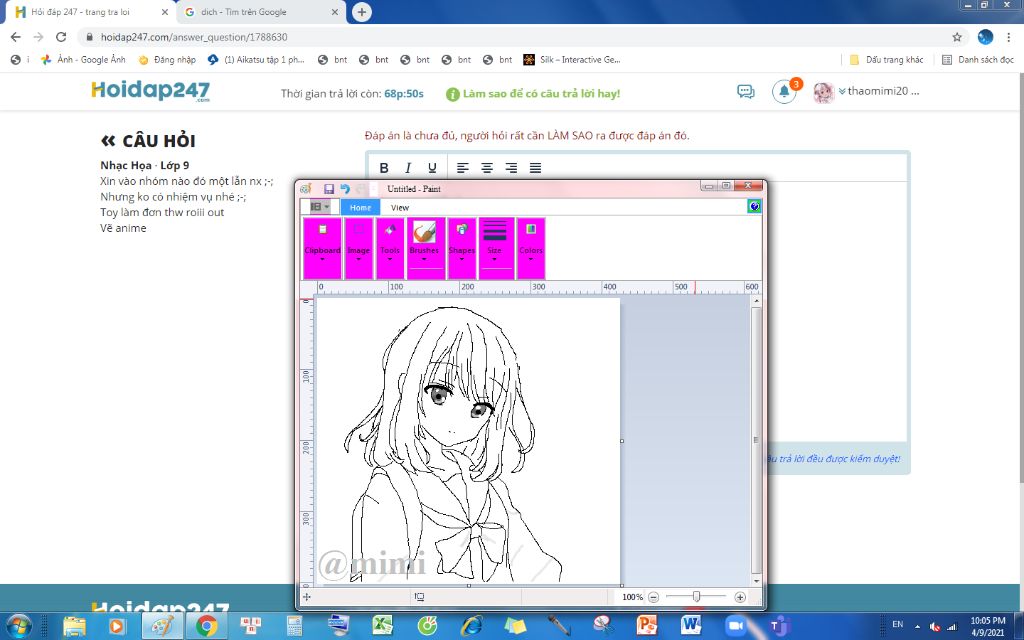Viewport: 1024px width, 640px height.
Task: Click the cursor position icon in Paint status bar
Action: click(x=307, y=597)
